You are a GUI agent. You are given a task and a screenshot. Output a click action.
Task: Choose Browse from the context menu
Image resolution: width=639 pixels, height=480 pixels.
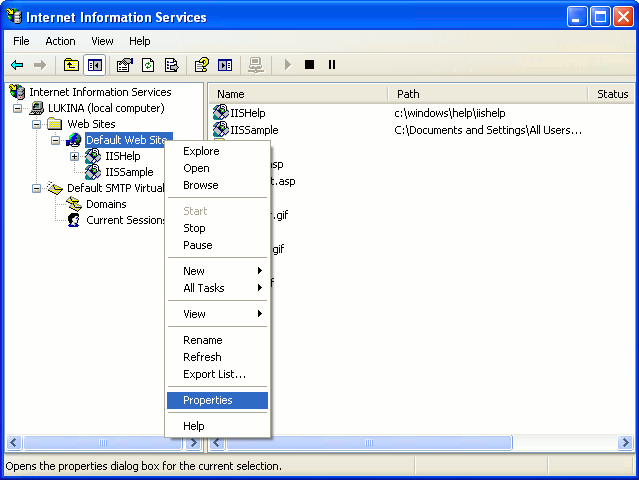click(x=217, y=185)
